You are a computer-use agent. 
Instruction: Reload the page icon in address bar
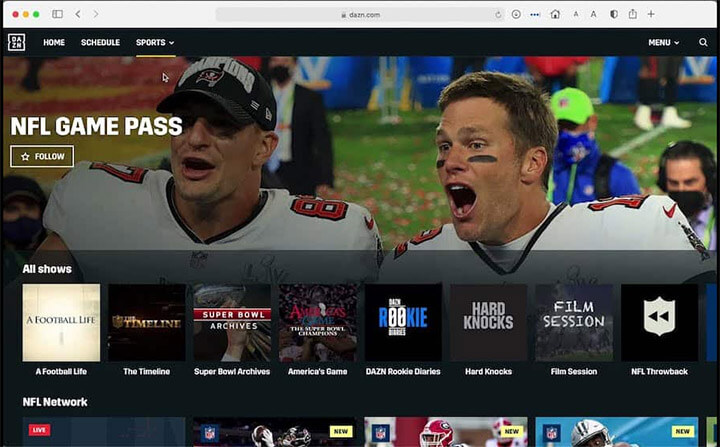pos(498,15)
